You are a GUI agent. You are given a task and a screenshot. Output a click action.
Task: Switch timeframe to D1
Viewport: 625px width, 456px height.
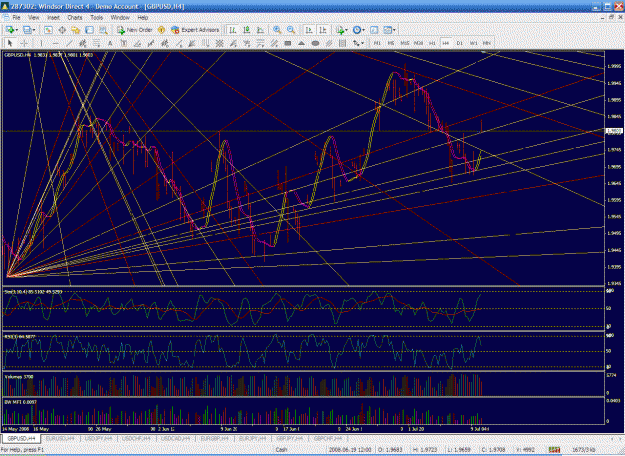pyautogui.click(x=460, y=43)
